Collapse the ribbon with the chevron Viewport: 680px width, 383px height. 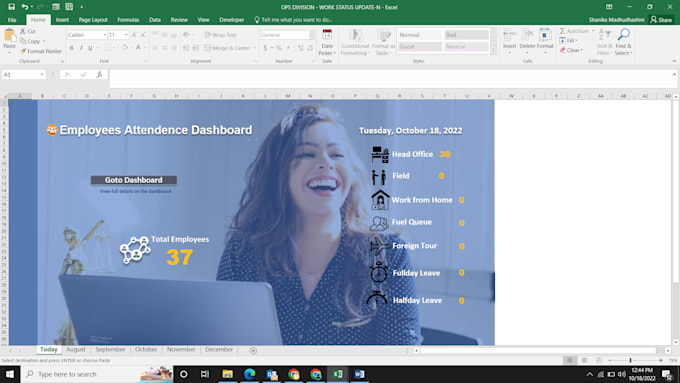(x=674, y=61)
